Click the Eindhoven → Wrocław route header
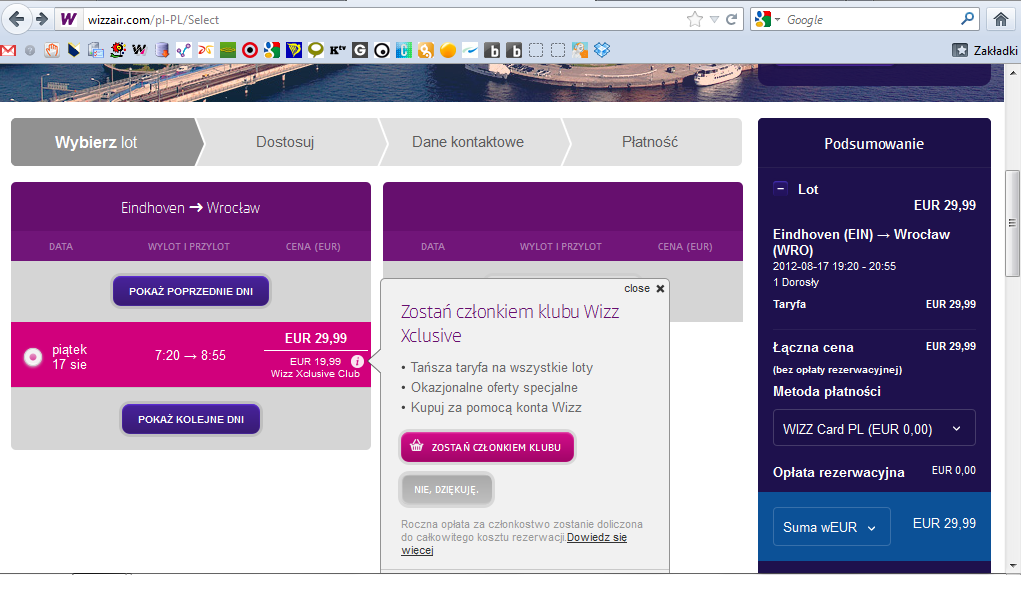Screen dimensions: 1024x600 191,208
